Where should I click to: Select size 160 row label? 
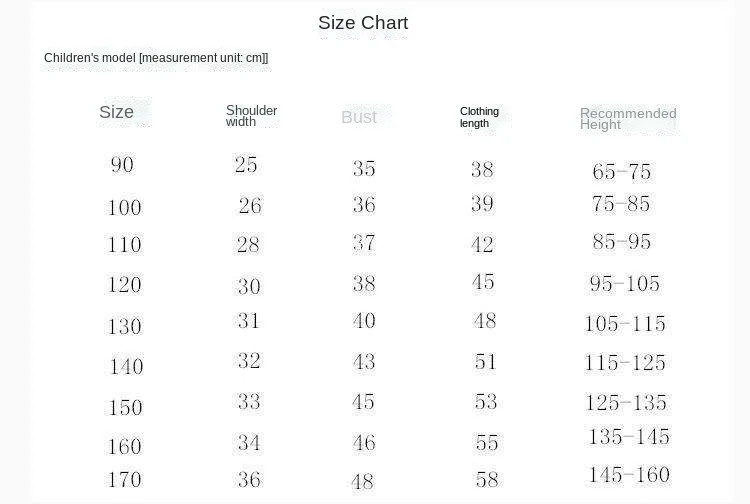(124, 447)
